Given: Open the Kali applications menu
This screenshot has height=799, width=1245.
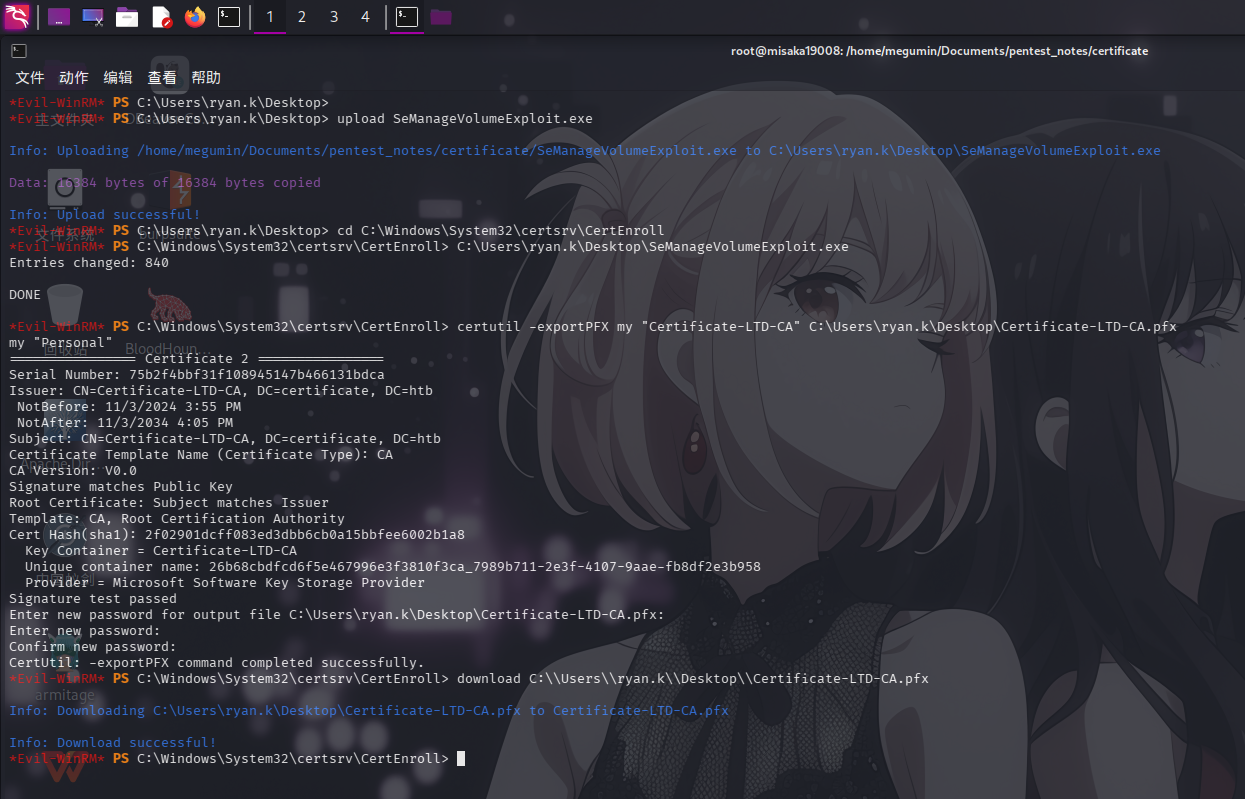Looking at the screenshot, I should click(x=16, y=16).
